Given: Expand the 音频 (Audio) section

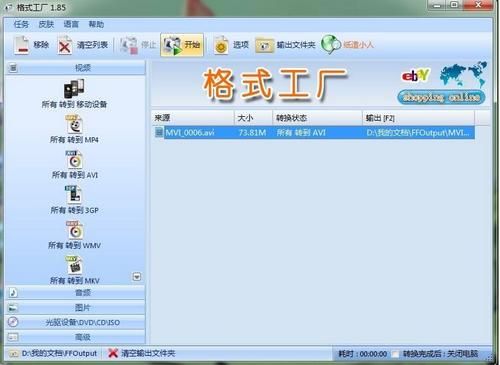Looking at the screenshot, I should click(x=75, y=293).
